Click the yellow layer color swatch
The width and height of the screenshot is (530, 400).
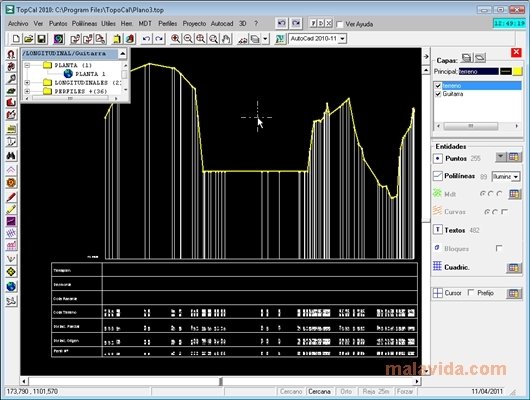pos(517,72)
